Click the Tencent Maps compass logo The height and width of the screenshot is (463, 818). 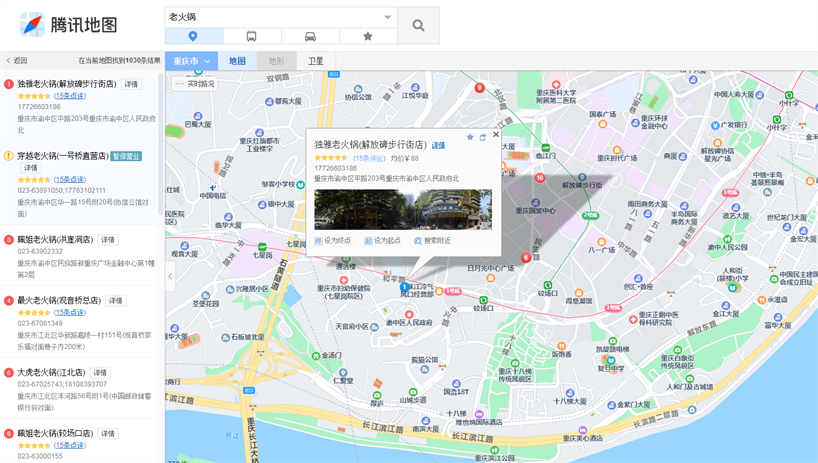coord(32,24)
